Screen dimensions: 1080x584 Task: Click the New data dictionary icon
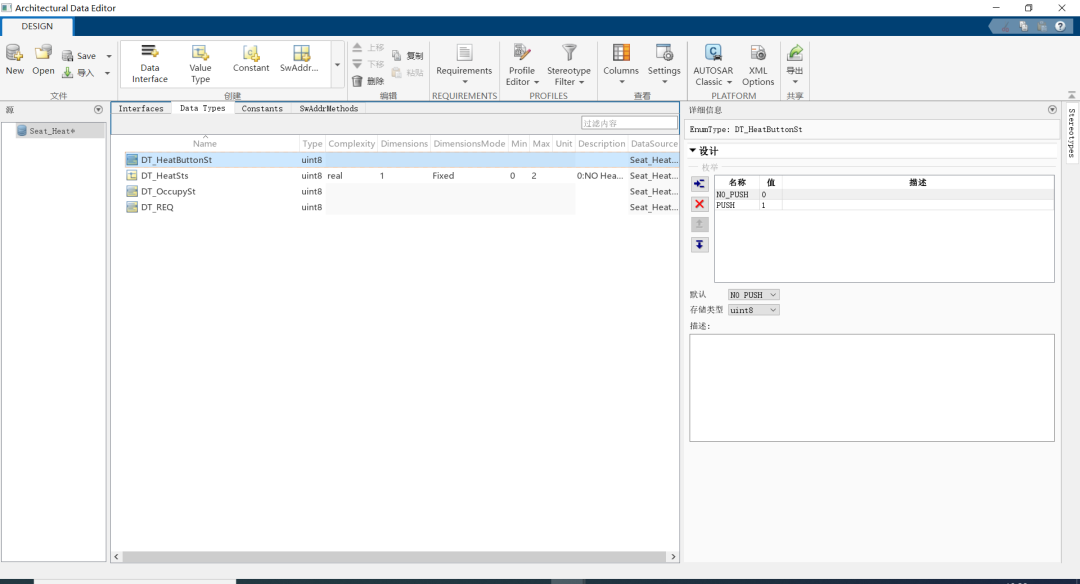[14, 53]
